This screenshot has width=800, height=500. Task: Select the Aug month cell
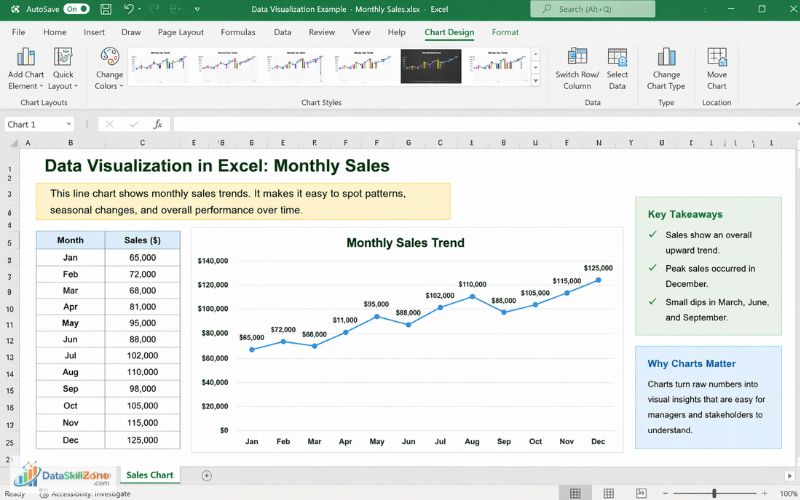70,372
